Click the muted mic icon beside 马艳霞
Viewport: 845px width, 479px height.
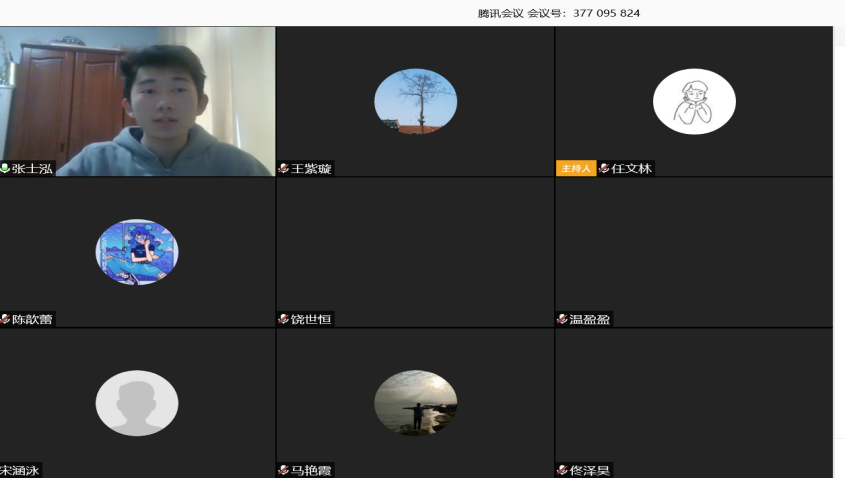click(284, 470)
